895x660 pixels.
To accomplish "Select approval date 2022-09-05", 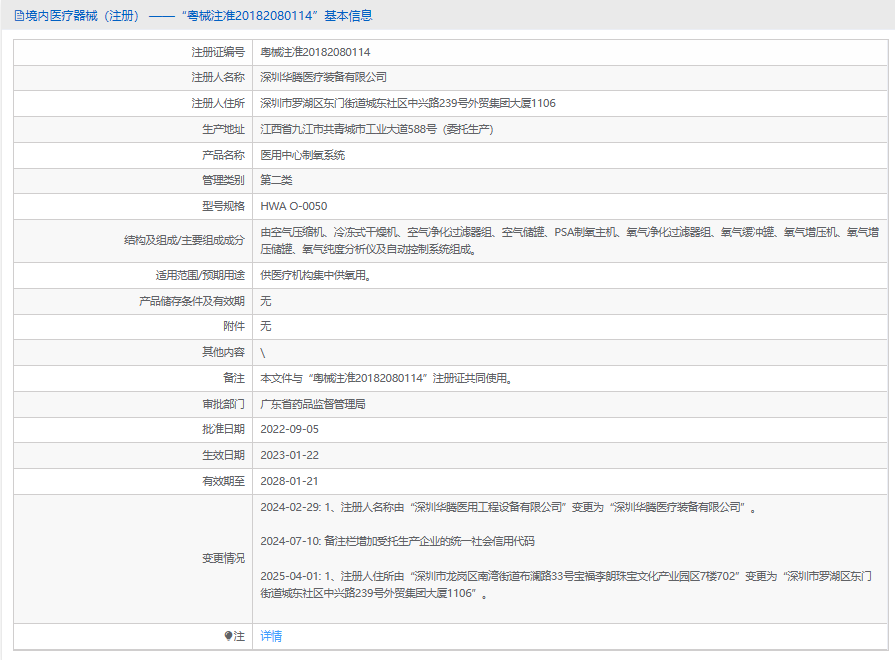I will 289,429.
